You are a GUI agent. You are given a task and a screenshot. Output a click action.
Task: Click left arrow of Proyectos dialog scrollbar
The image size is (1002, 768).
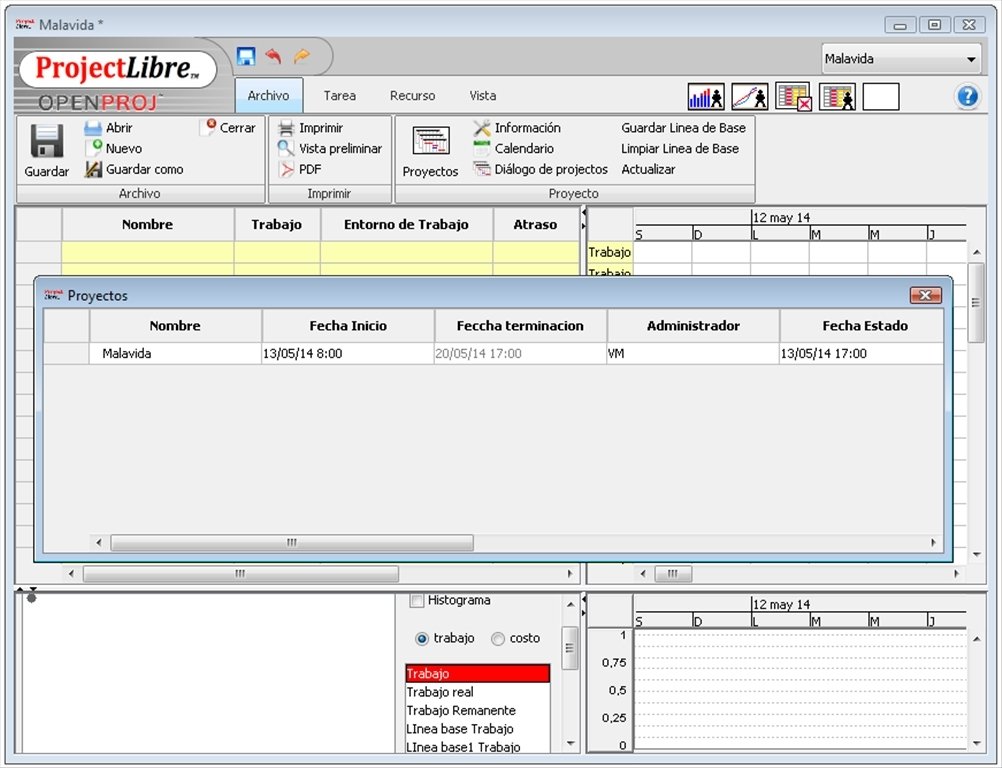98,542
